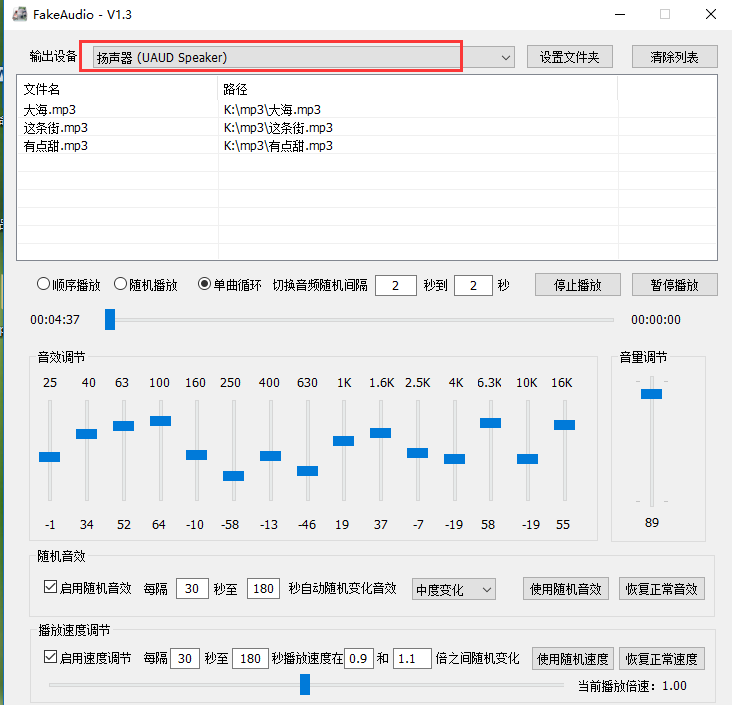Click the 路径 column header
The height and width of the screenshot is (705, 732).
click(418, 89)
